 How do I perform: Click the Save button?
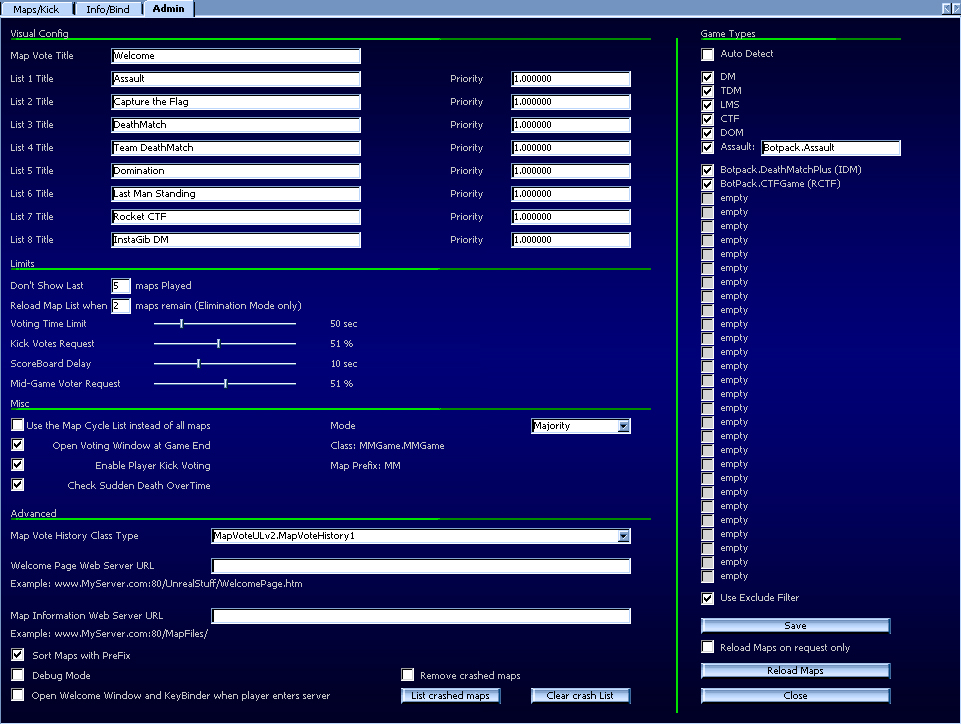coord(794,624)
